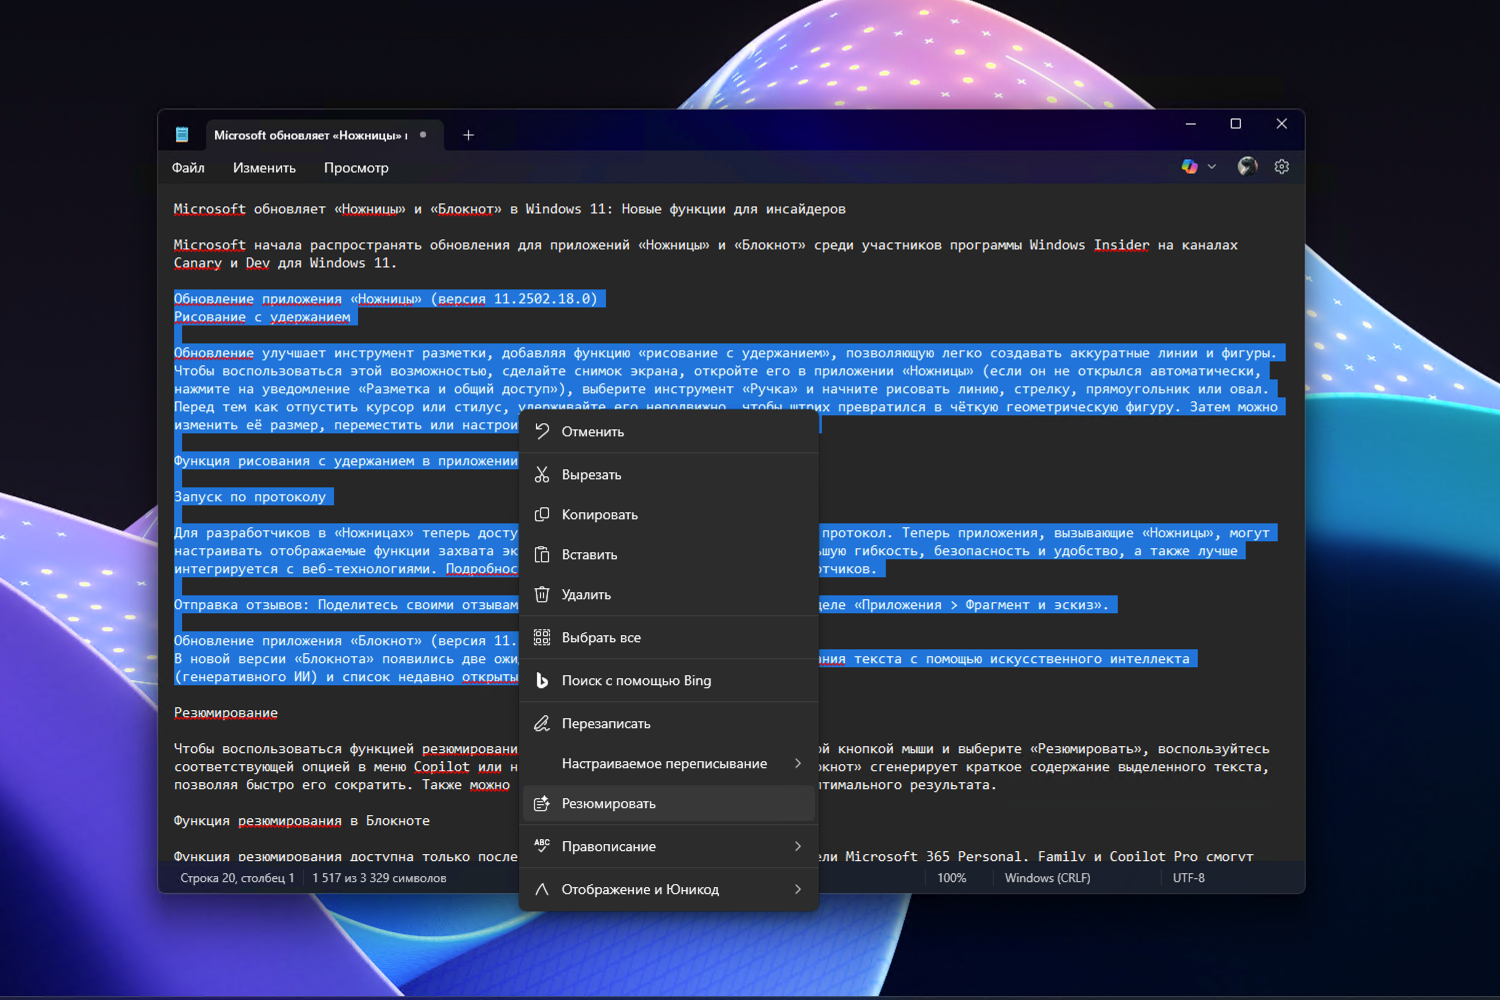
Task: Expand Отображение и Юникод submenu arrow
Action: pyautogui.click(x=798, y=890)
